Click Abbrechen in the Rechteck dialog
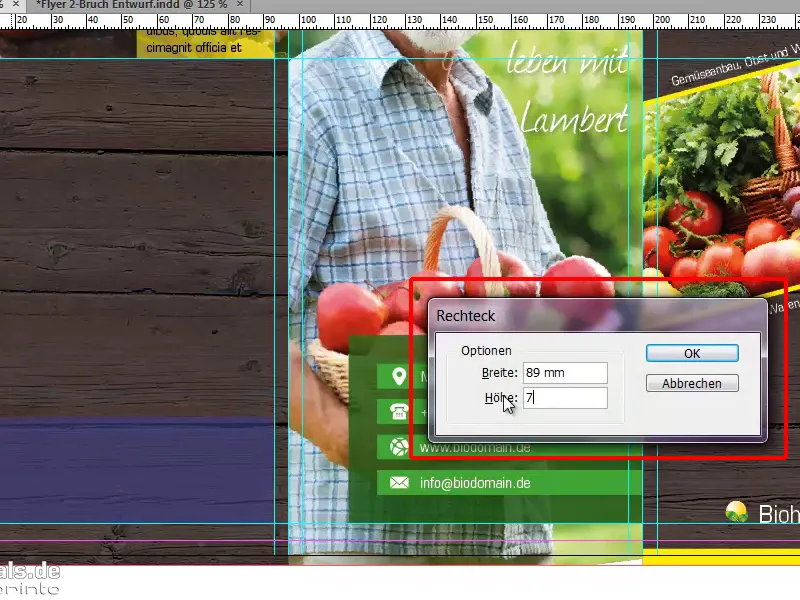Screen dimensions: 800x600 tap(692, 383)
